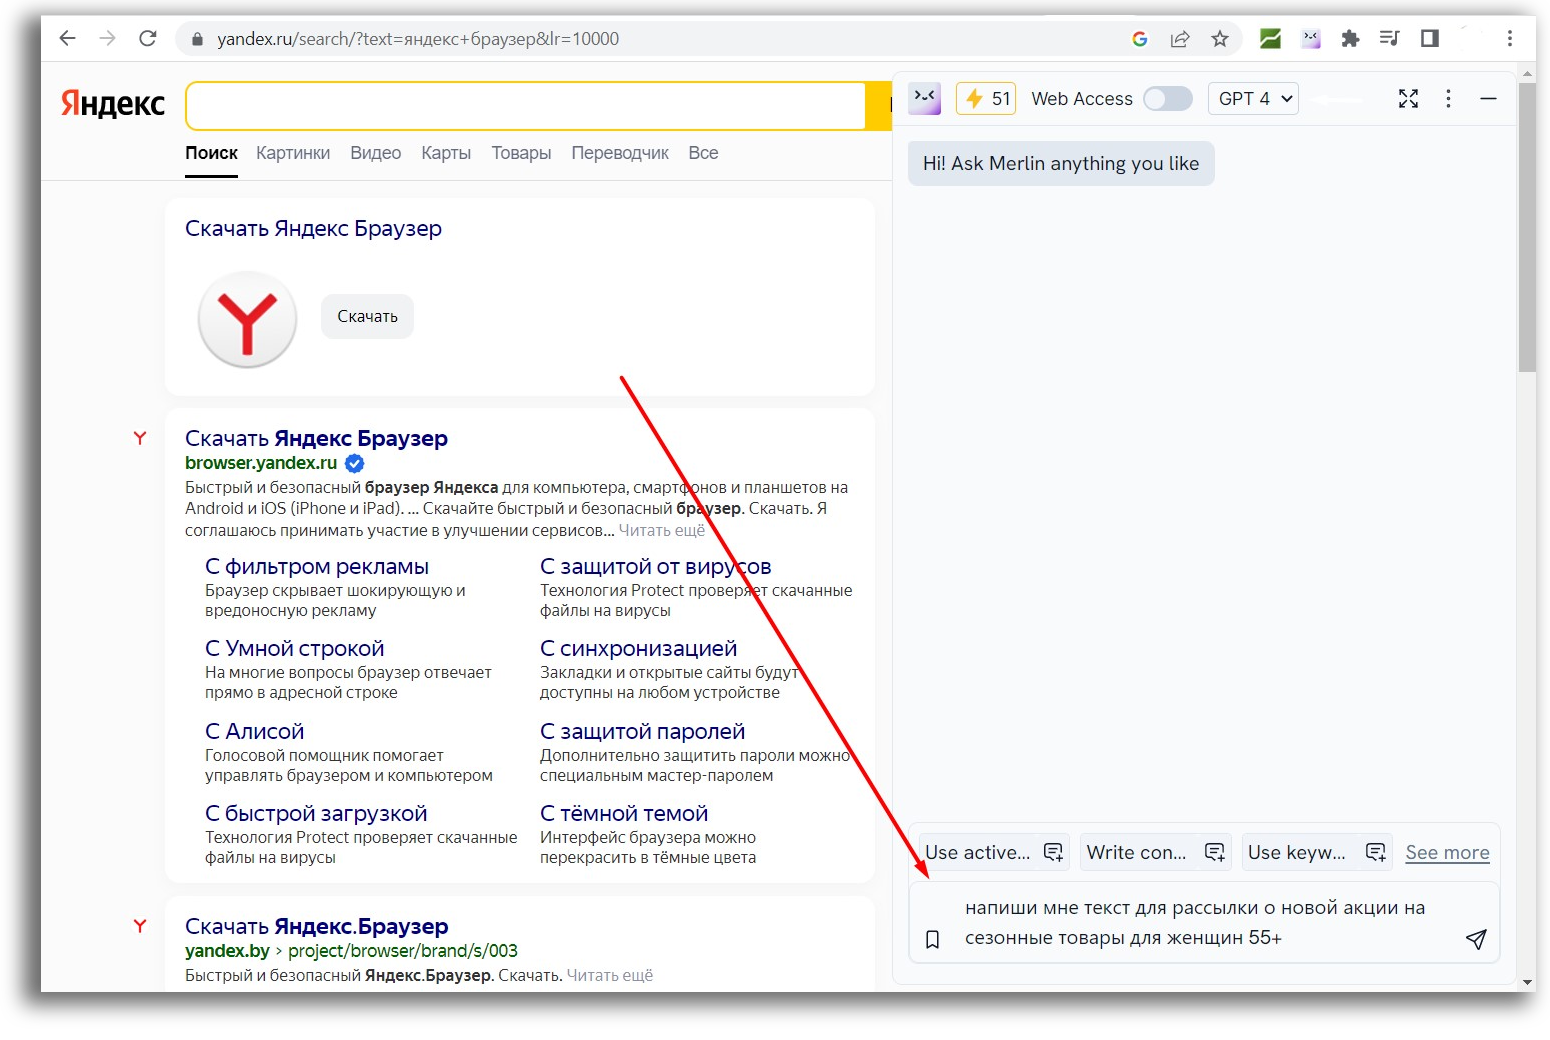The width and height of the screenshot is (1550, 1040).
Task: Click the bookmark icon in Merlin prompt box
Action: click(932, 939)
